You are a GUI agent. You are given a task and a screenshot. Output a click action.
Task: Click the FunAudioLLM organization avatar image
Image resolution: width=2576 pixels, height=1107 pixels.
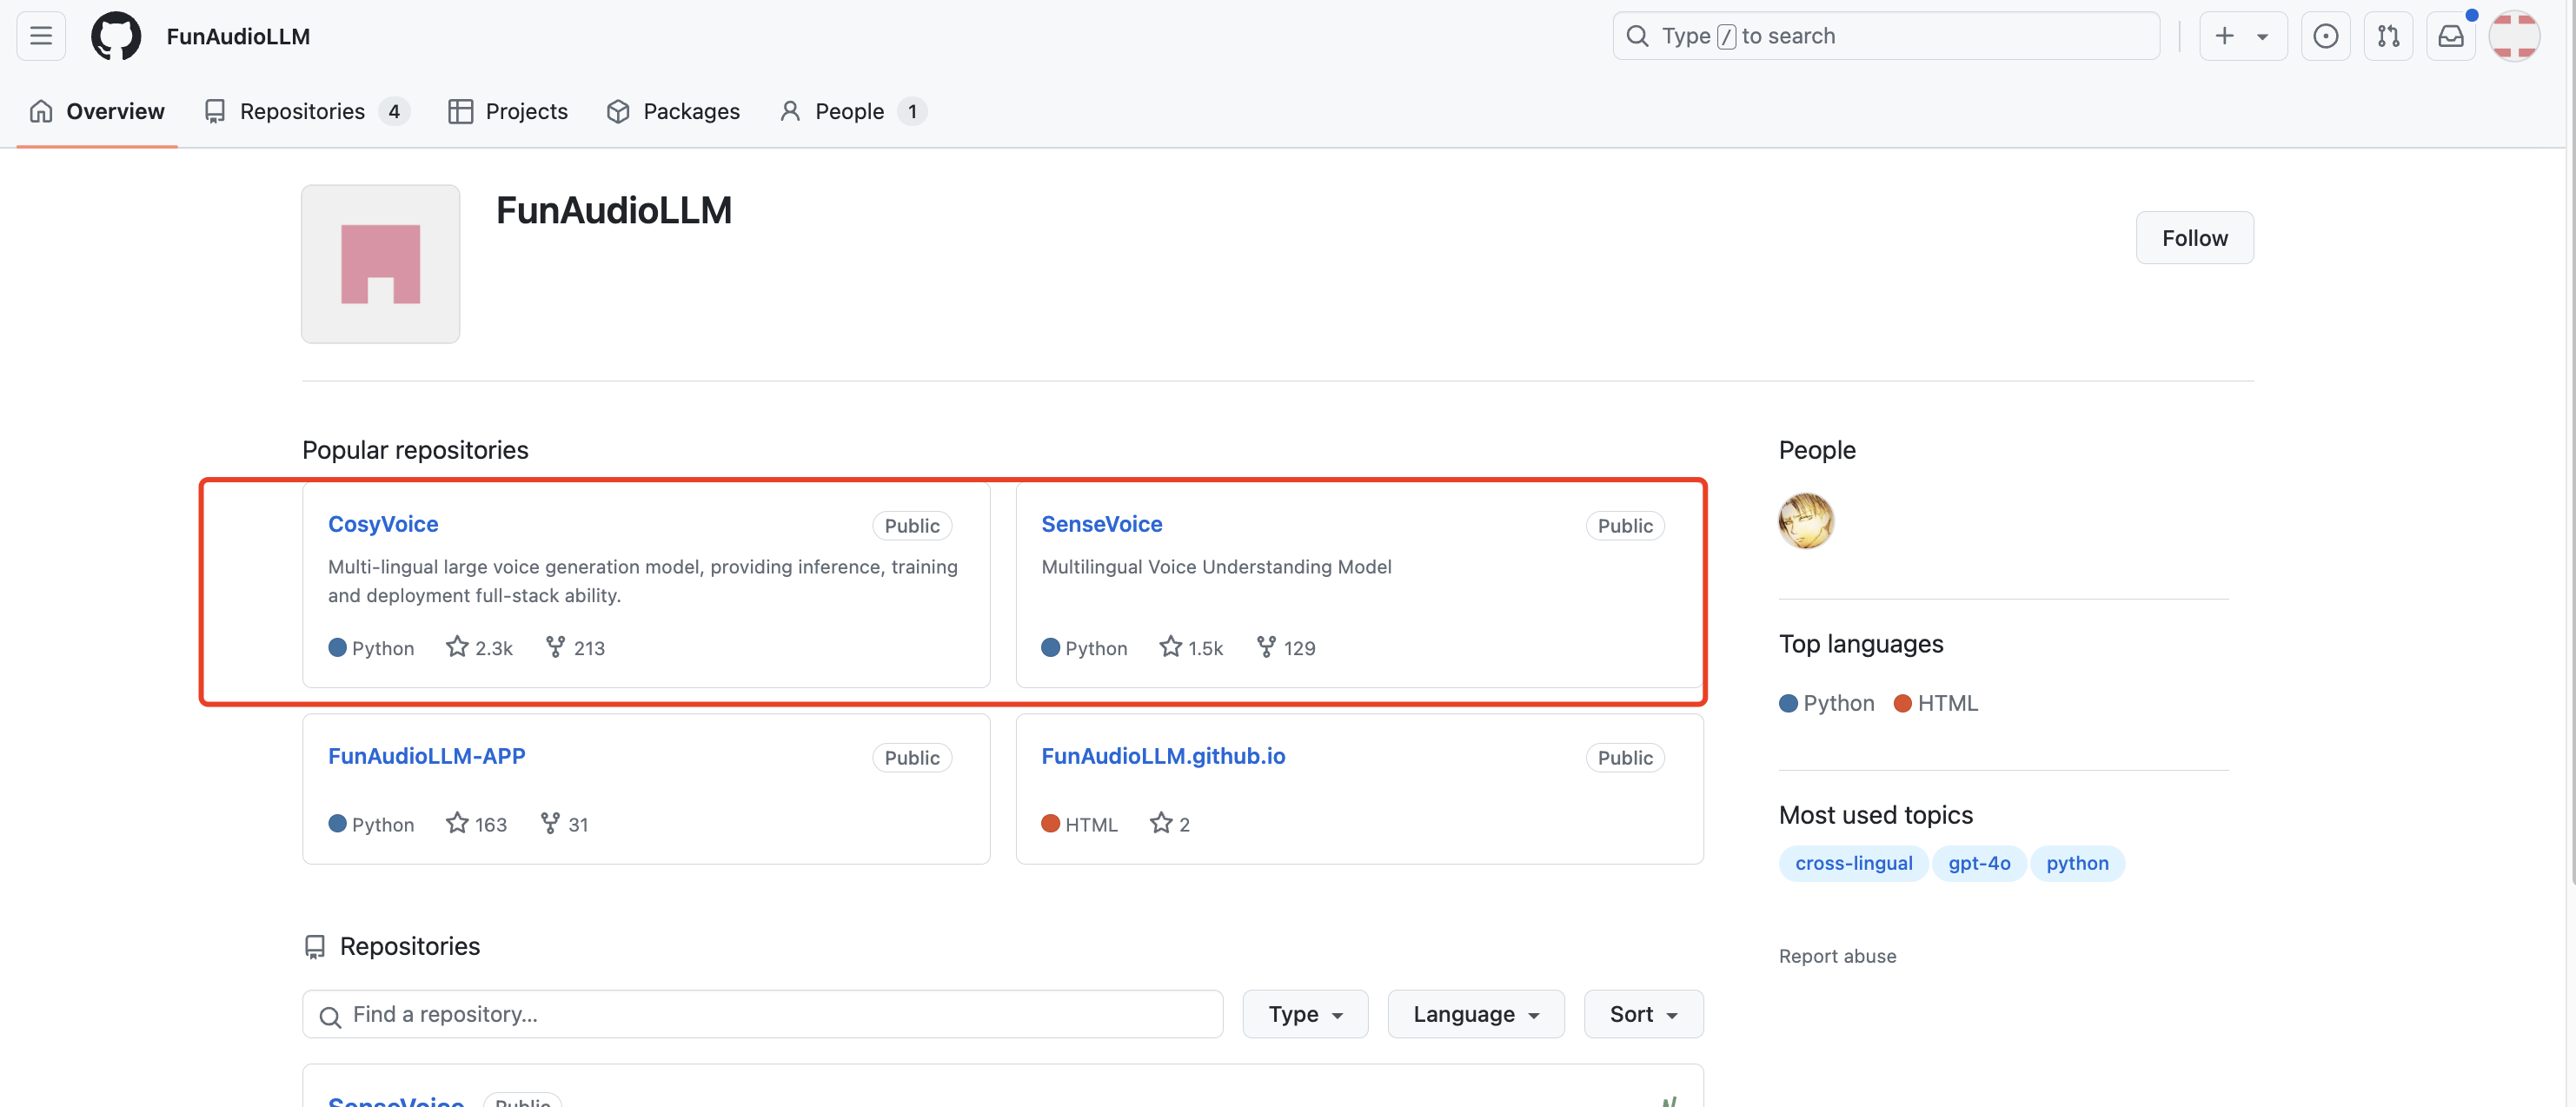coord(380,264)
